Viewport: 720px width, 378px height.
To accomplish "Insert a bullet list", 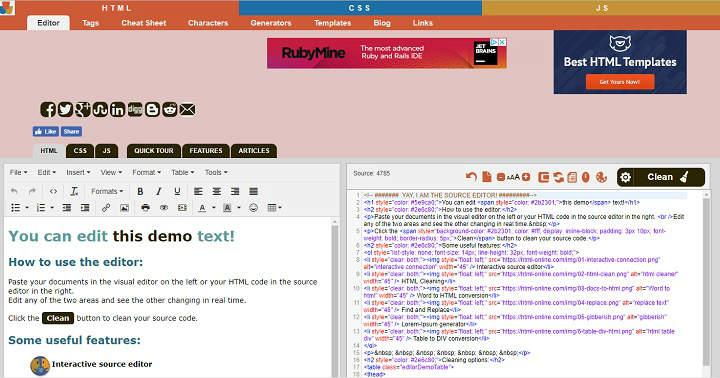I will coord(16,208).
